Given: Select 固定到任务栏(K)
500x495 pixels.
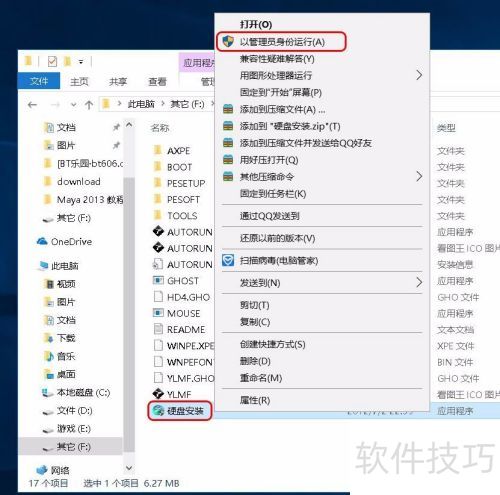Looking at the screenshot, I should [x=273, y=194].
